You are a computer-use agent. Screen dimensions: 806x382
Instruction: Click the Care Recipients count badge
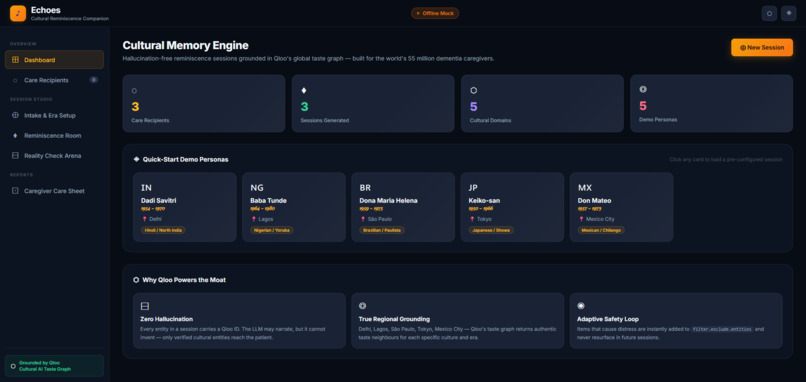point(94,80)
